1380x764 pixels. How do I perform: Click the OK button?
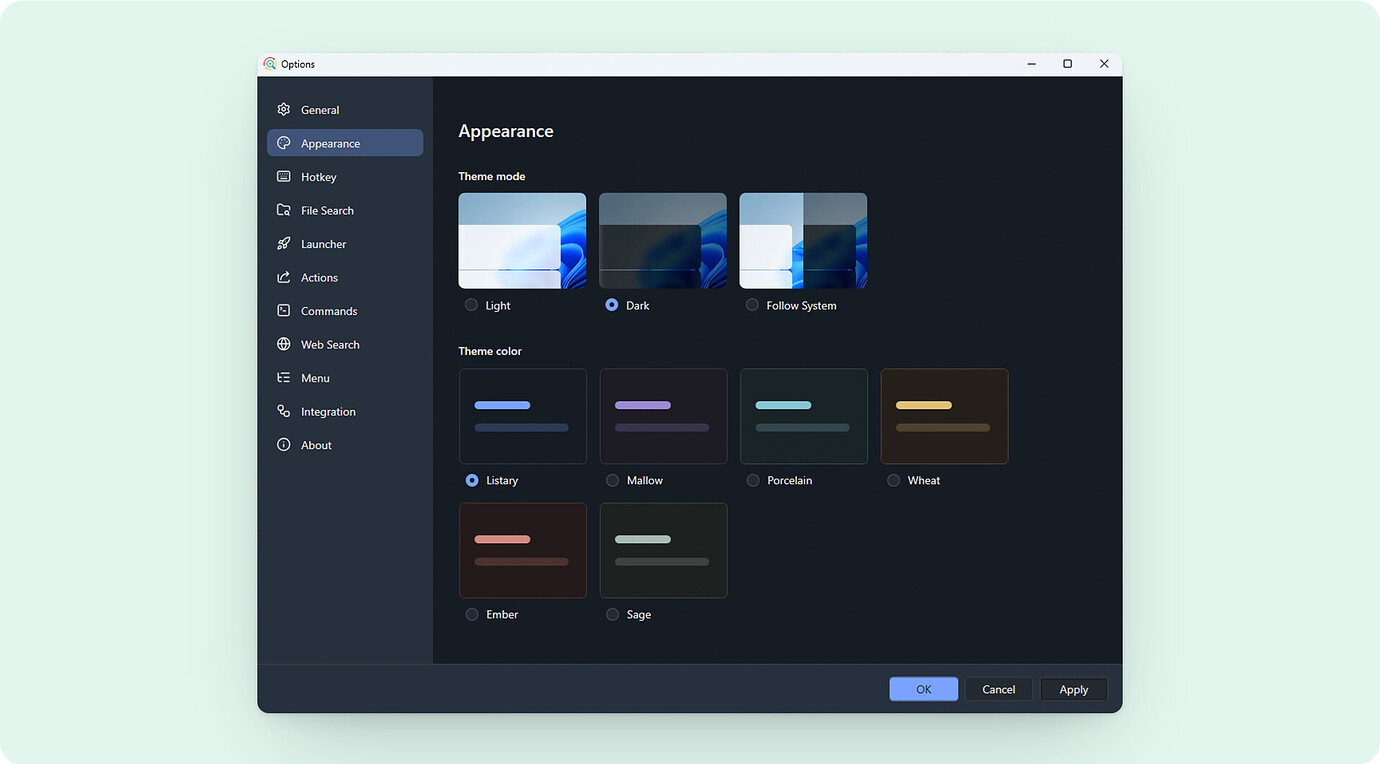(923, 689)
